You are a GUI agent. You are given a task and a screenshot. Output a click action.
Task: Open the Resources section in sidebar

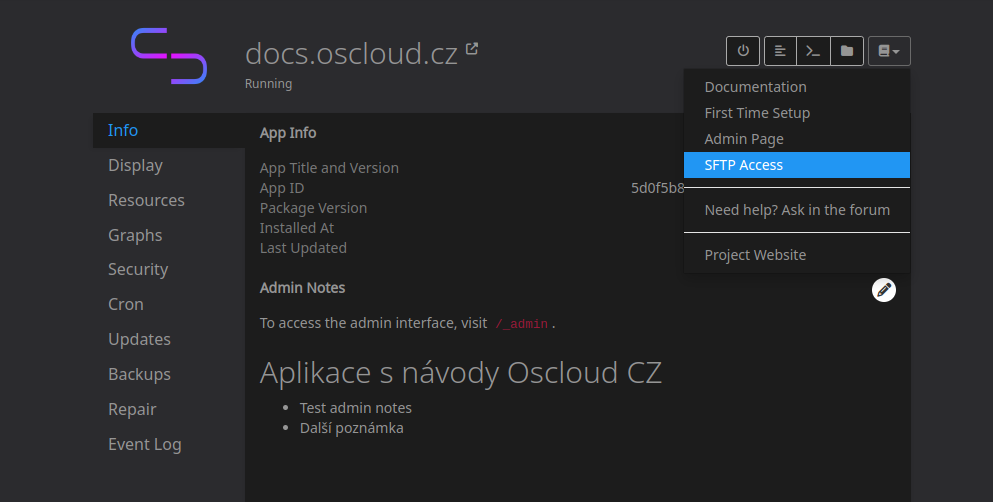[x=146, y=200]
